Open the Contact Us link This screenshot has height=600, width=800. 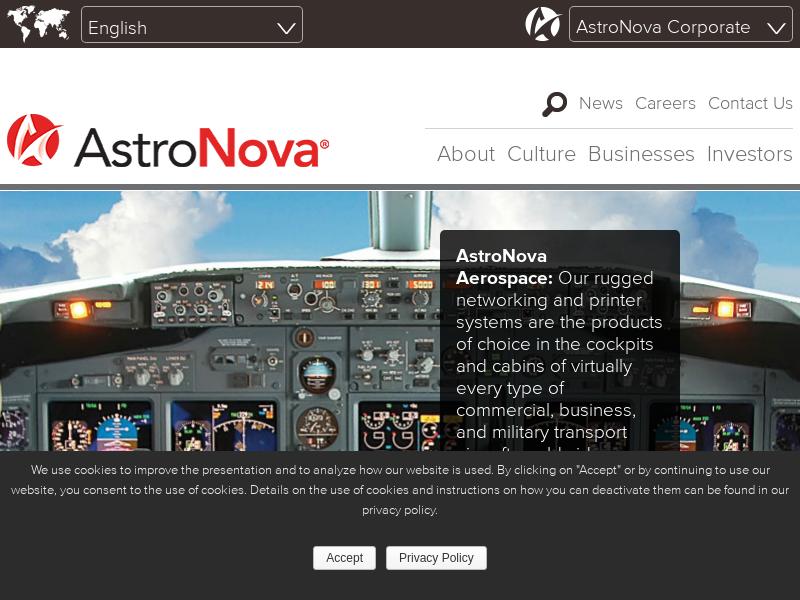tap(750, 104)
